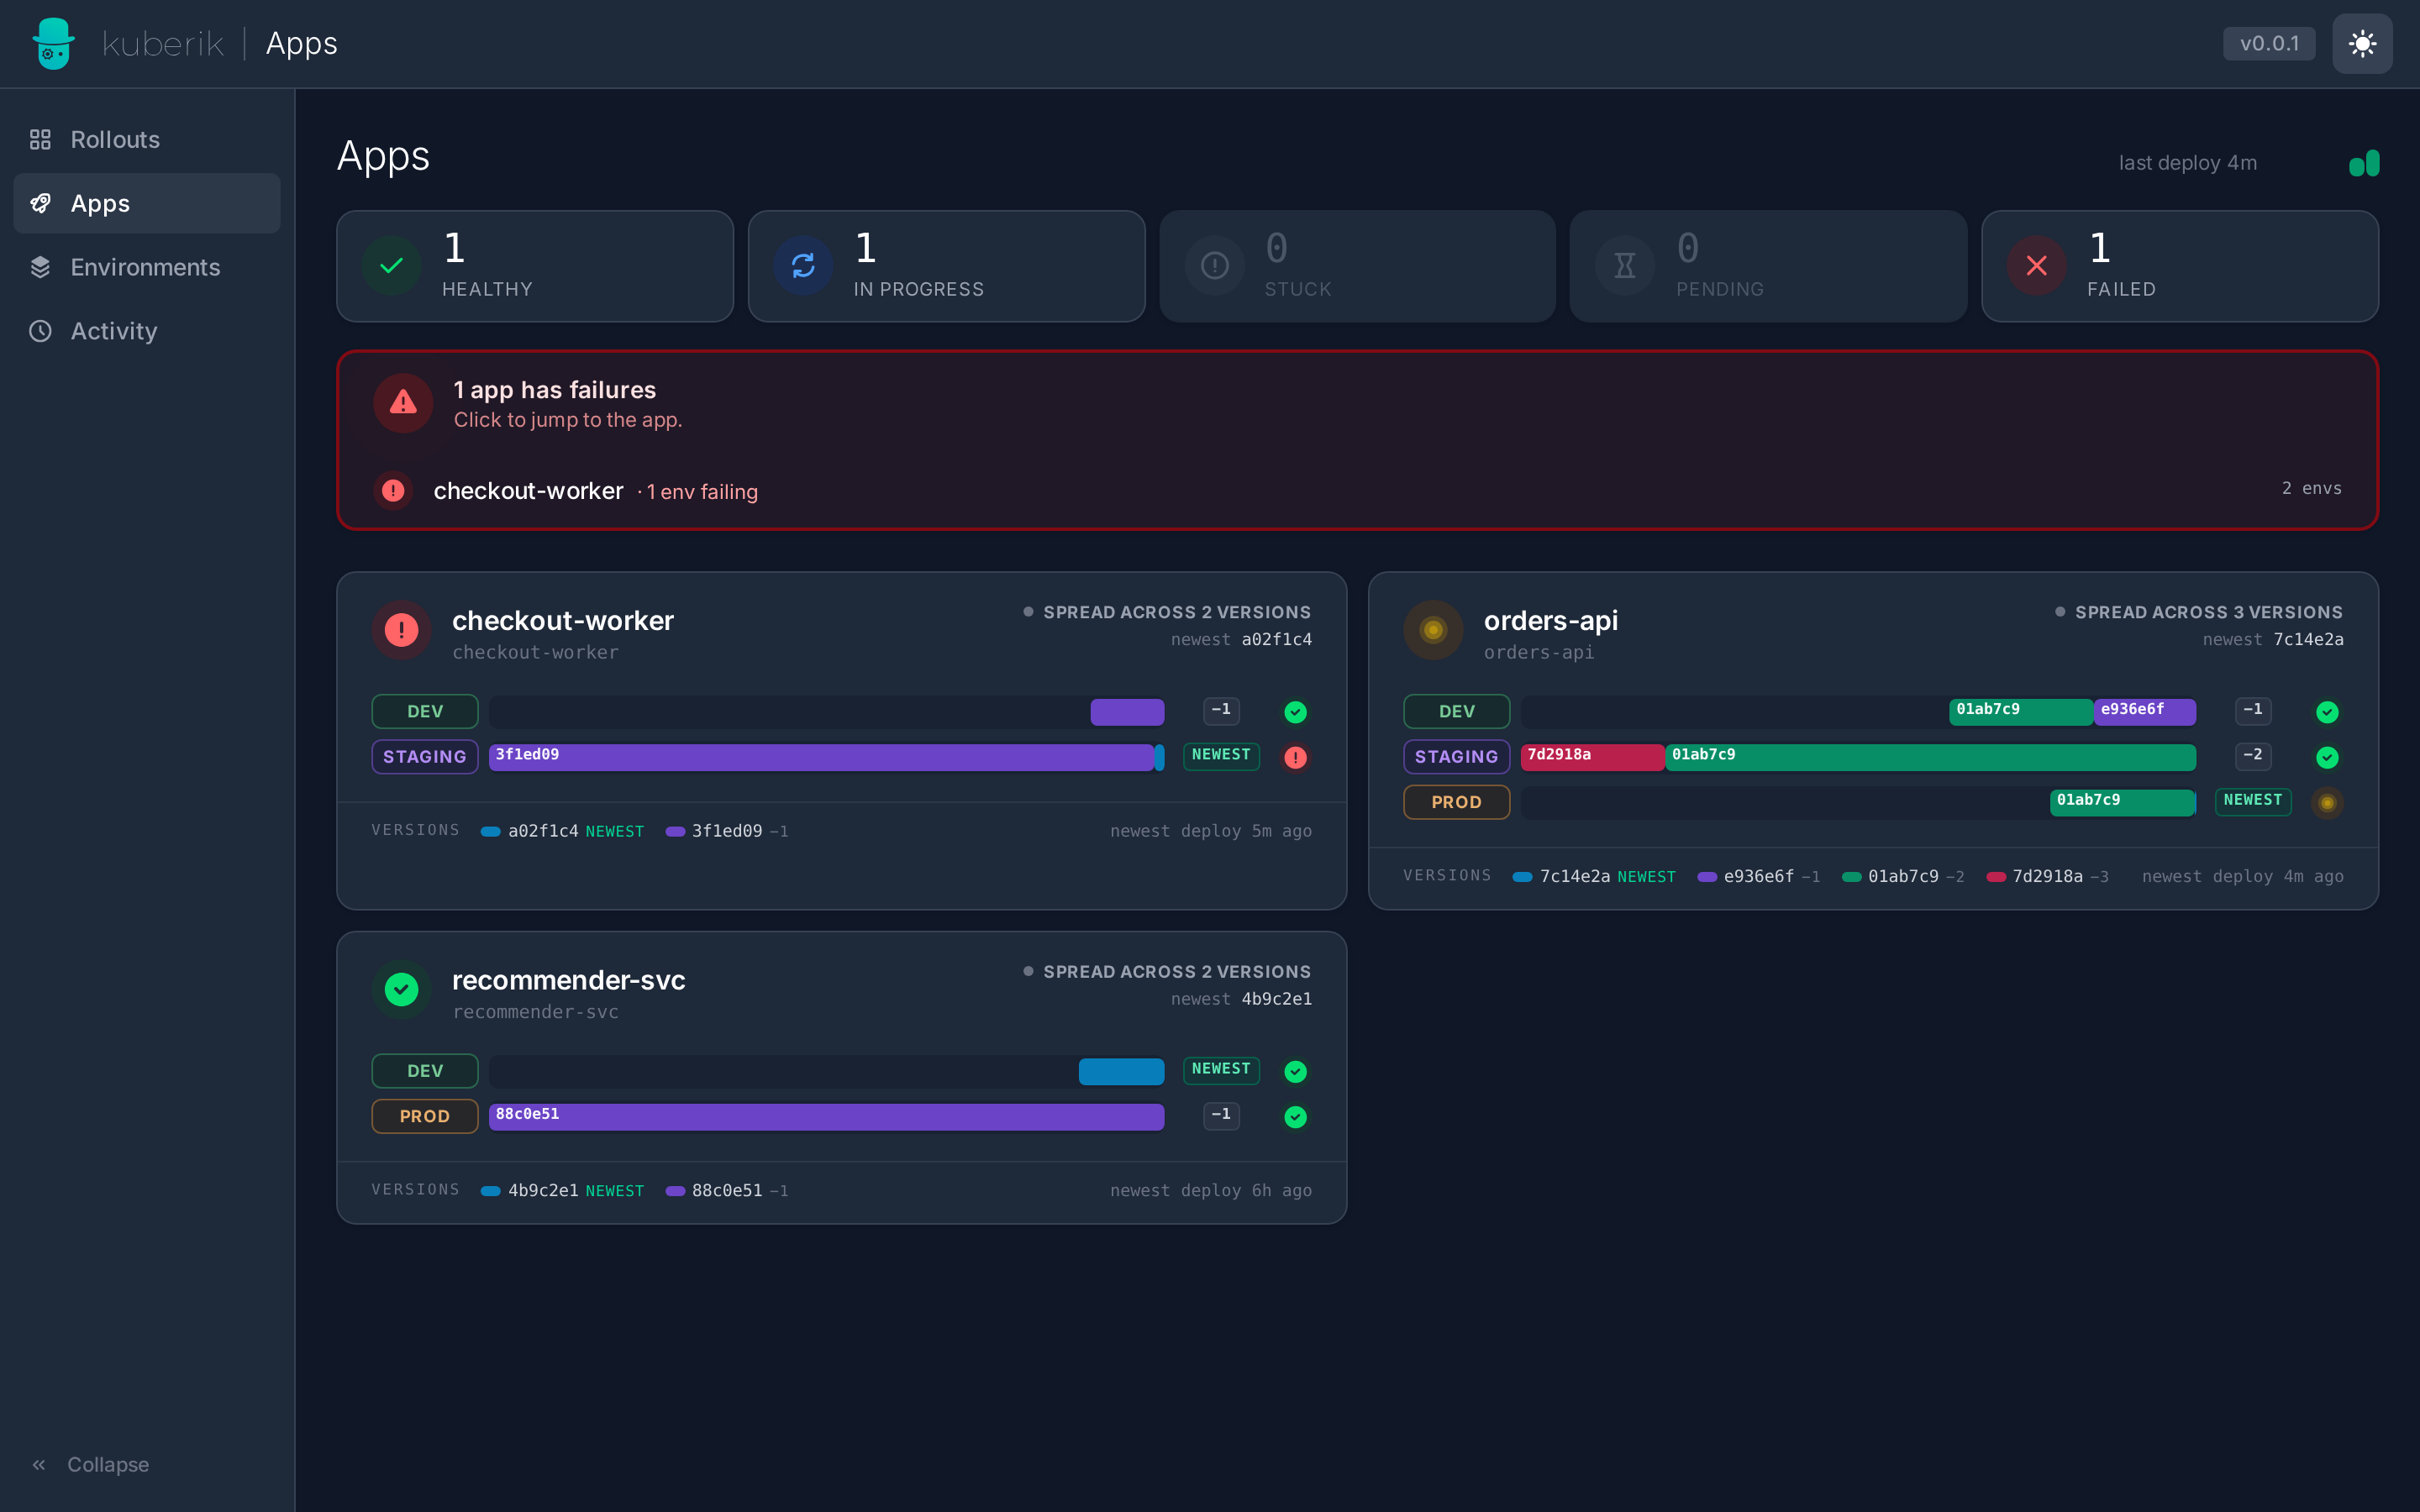Click the Environments layers icon
Viewport: 2420px width, 1512px height.
coord(40,267)
